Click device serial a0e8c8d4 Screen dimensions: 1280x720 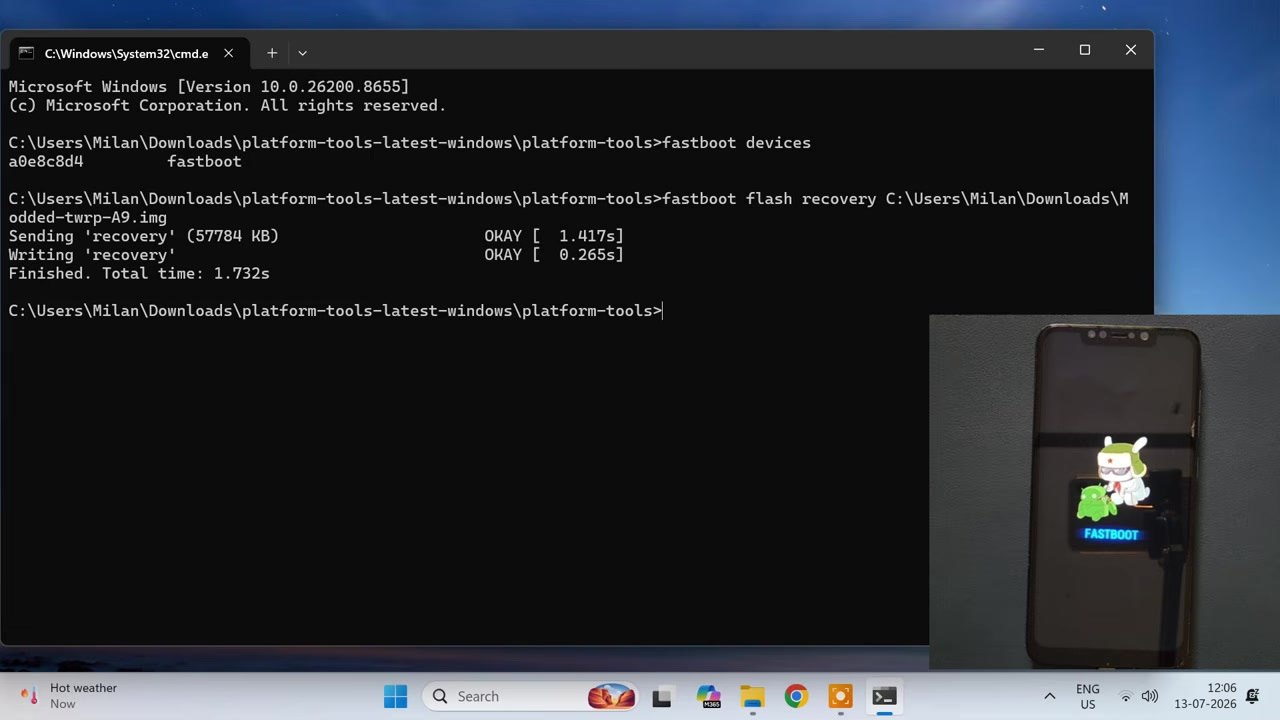[x=46, y=161]
